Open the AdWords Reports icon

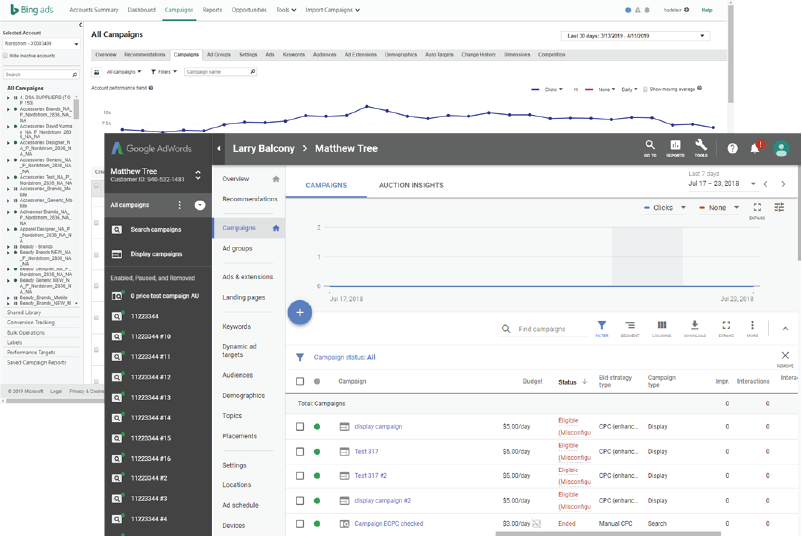click(x=675, y=145)
